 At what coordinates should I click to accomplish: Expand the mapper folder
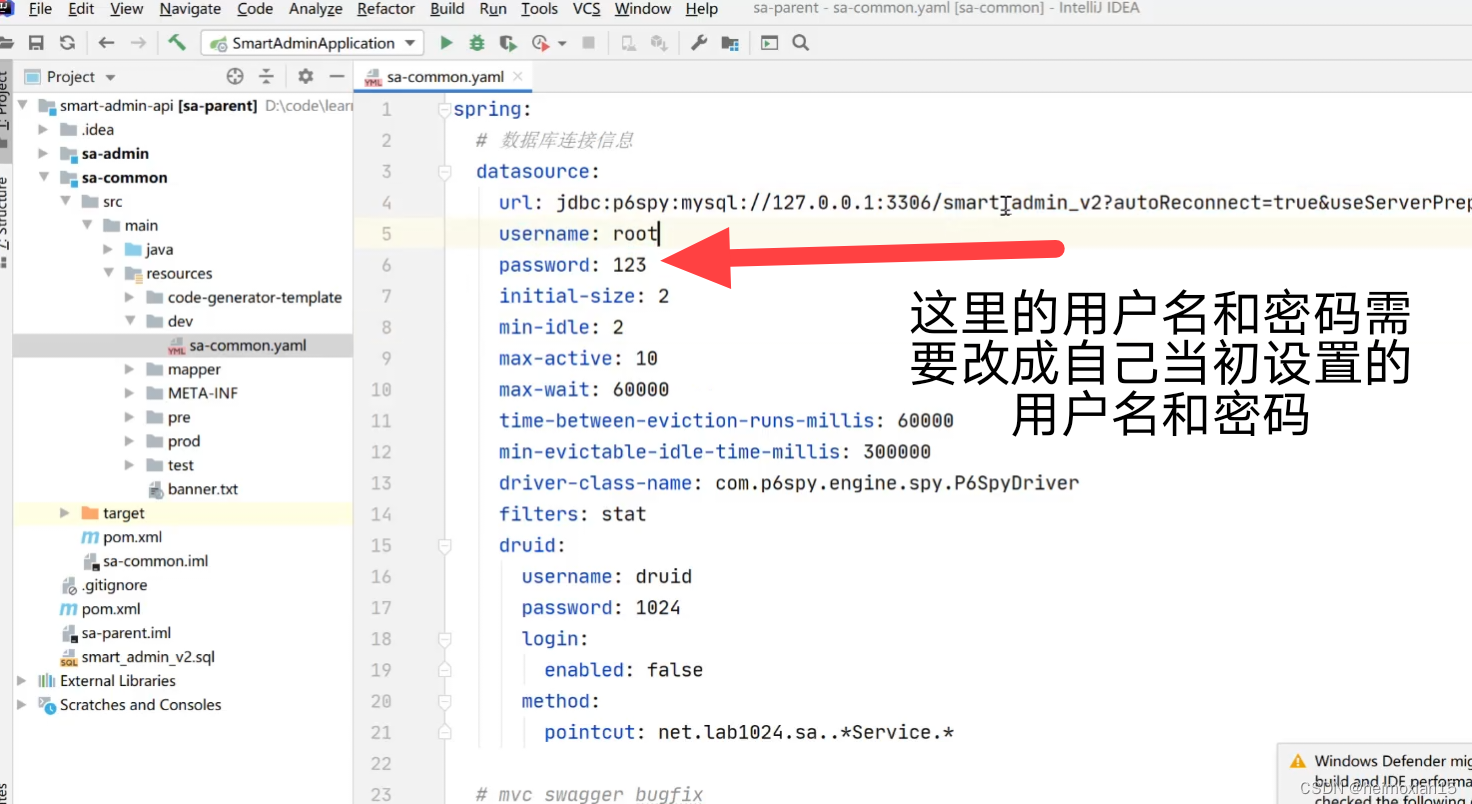point(129,370)
